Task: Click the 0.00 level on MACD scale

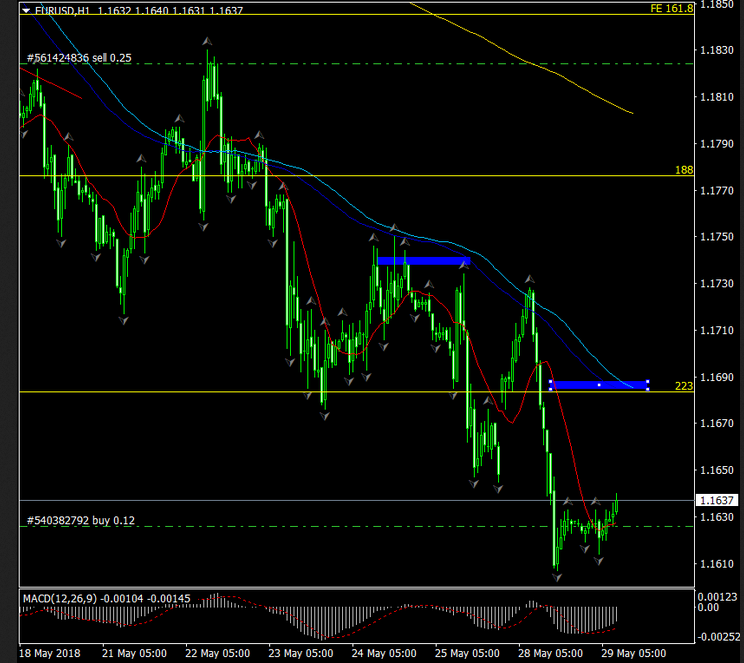Action: [712, 607]
